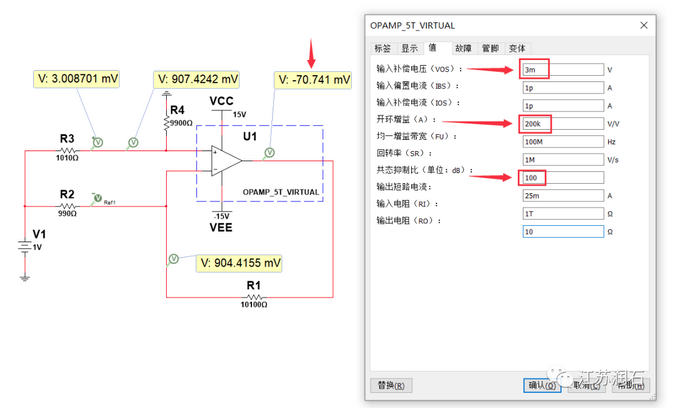Image resolution: width=690 pixels, height=413 pixels.
Task: Click resistor R1 (10100Ω) in feedback path
Action: 253,298
